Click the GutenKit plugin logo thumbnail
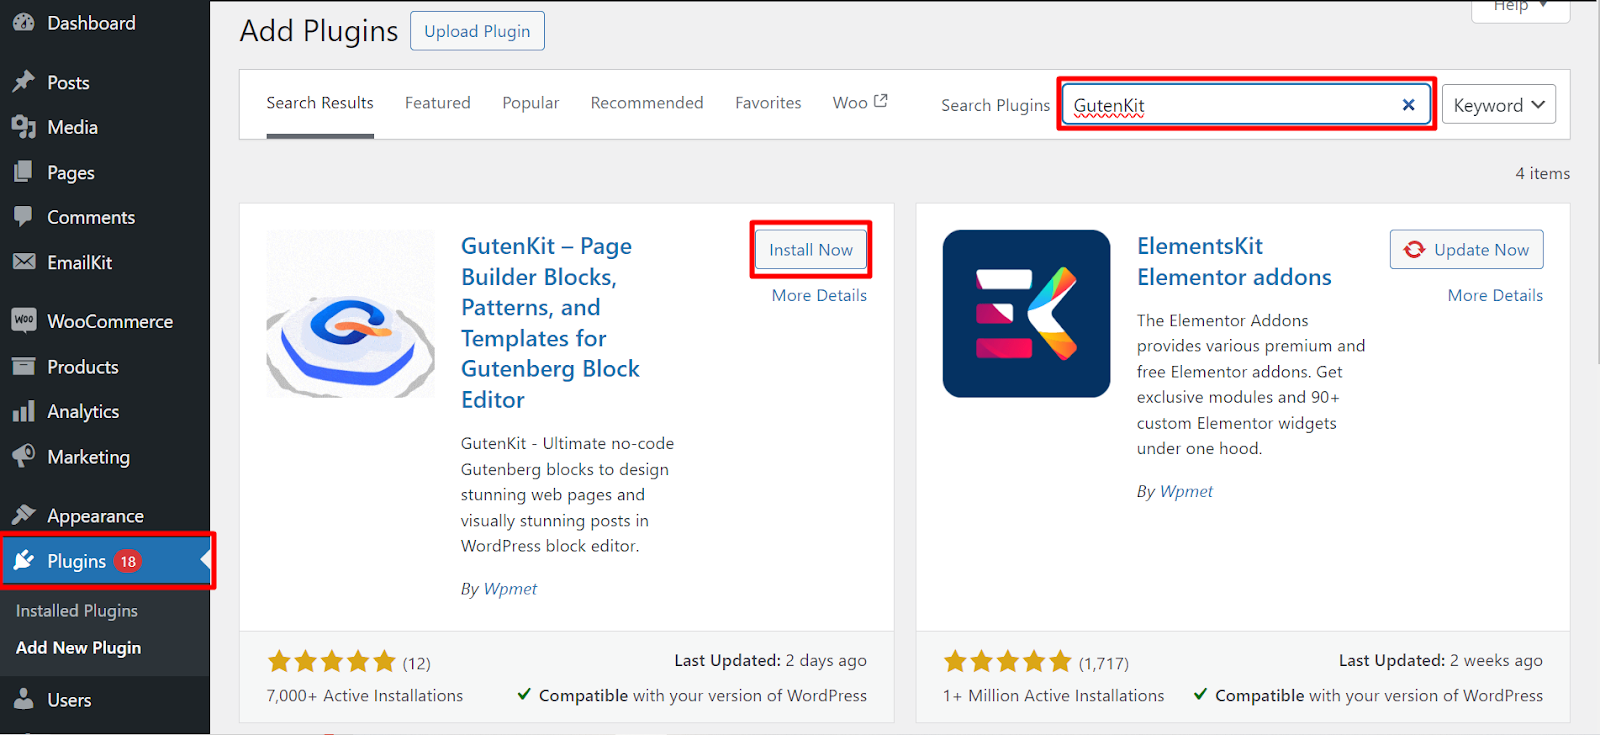 [350, 314]
